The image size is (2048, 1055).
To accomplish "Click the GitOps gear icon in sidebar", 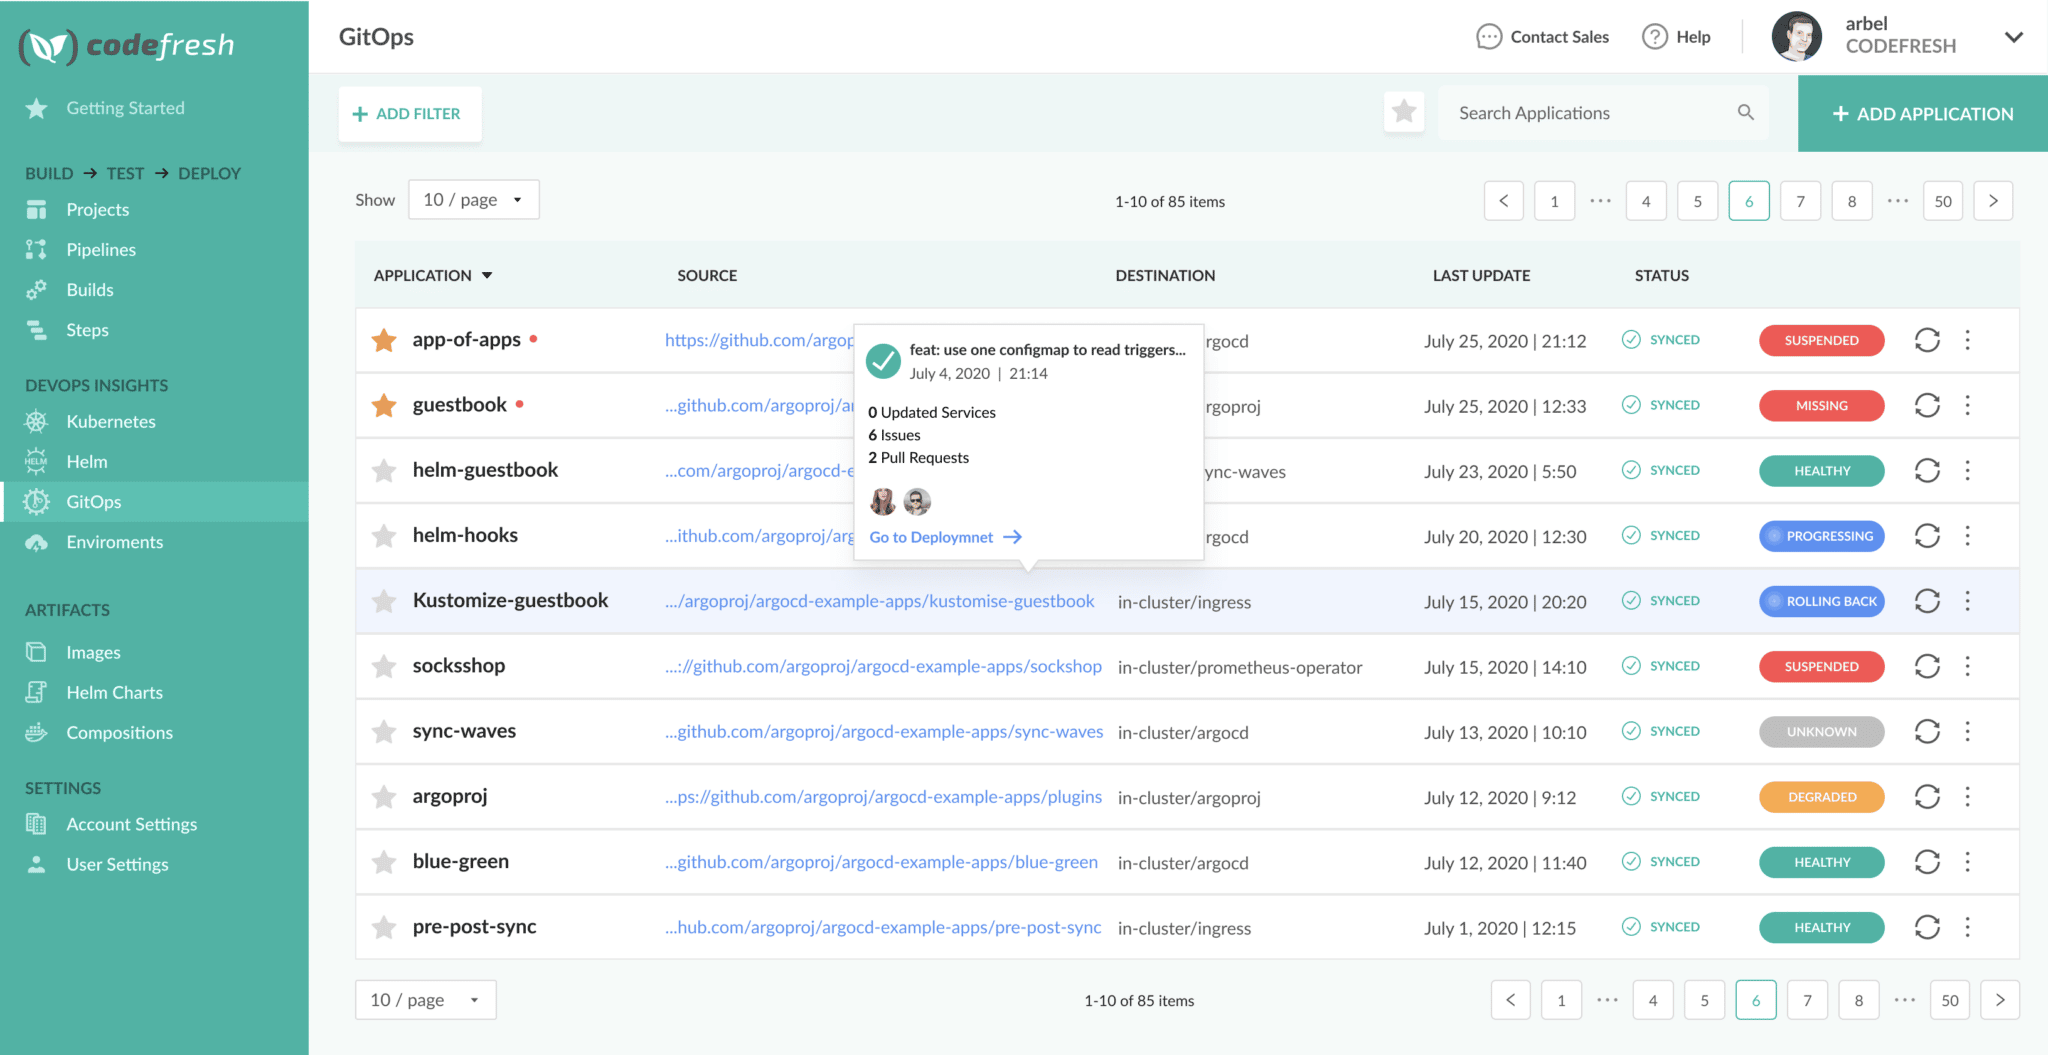I will [x=37, y=502].
